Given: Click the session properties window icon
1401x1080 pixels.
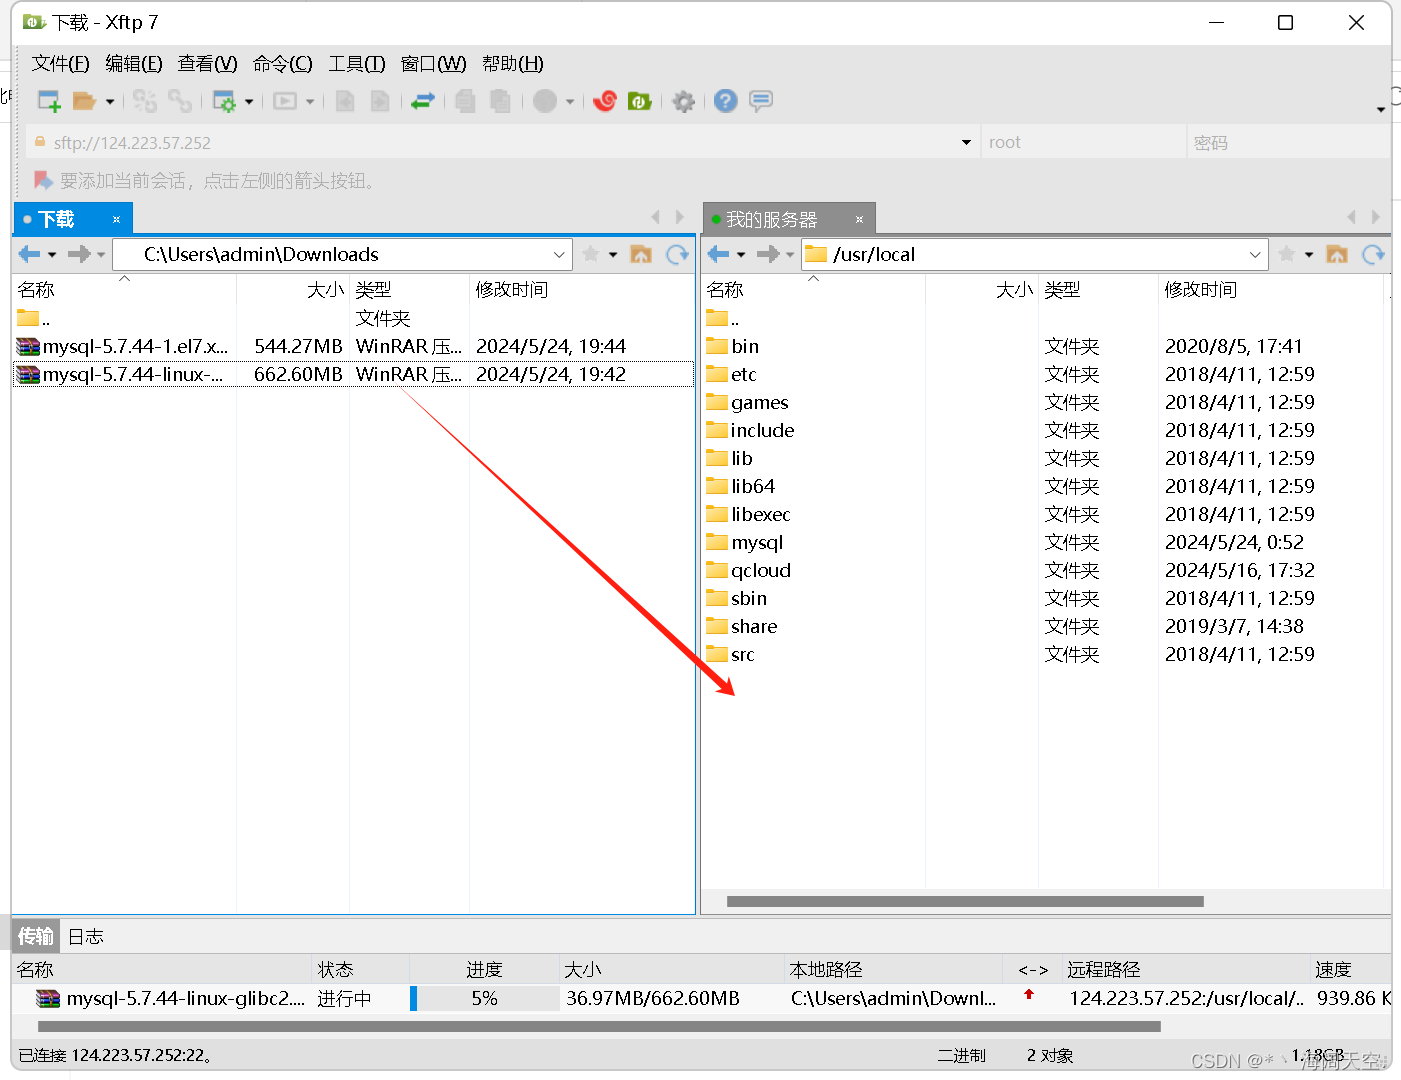Looking at the screenshot, I should [224, 101].
